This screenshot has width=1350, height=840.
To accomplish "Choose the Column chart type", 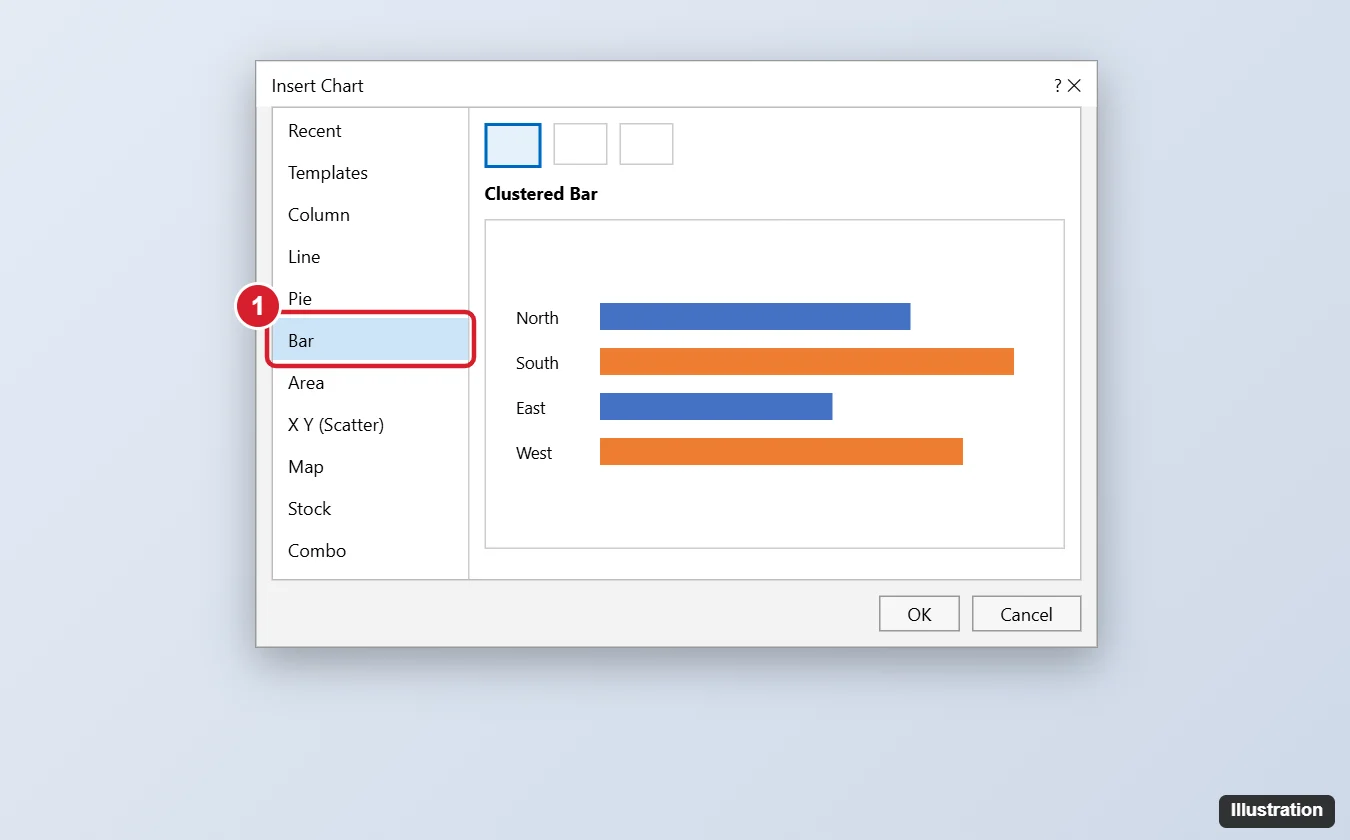I will pyautogui.click(x=370, y=215).
